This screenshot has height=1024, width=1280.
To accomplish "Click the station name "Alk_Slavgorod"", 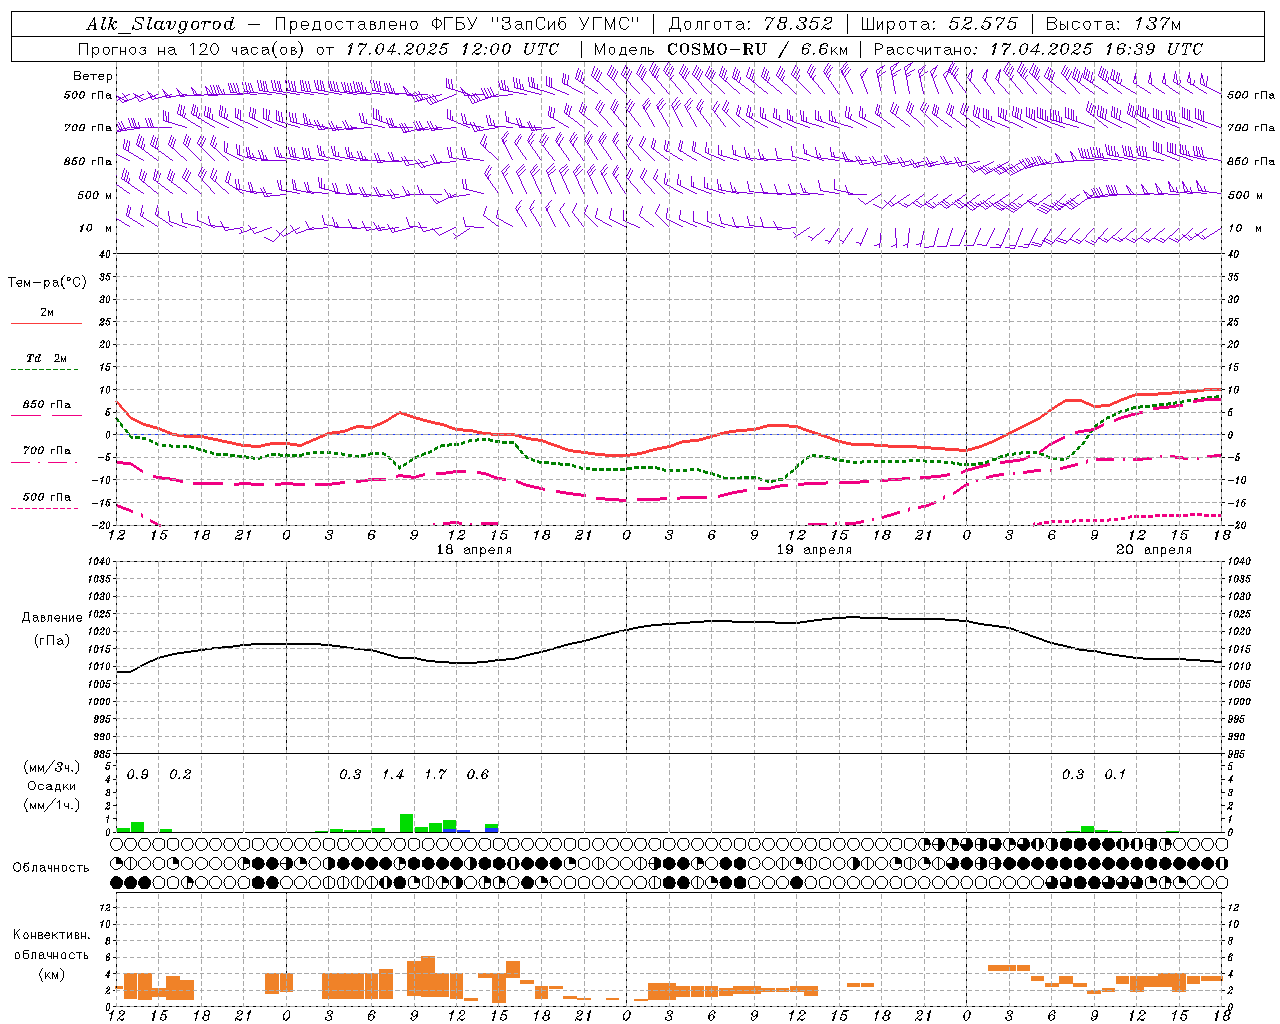I will [x=161, y=24].
